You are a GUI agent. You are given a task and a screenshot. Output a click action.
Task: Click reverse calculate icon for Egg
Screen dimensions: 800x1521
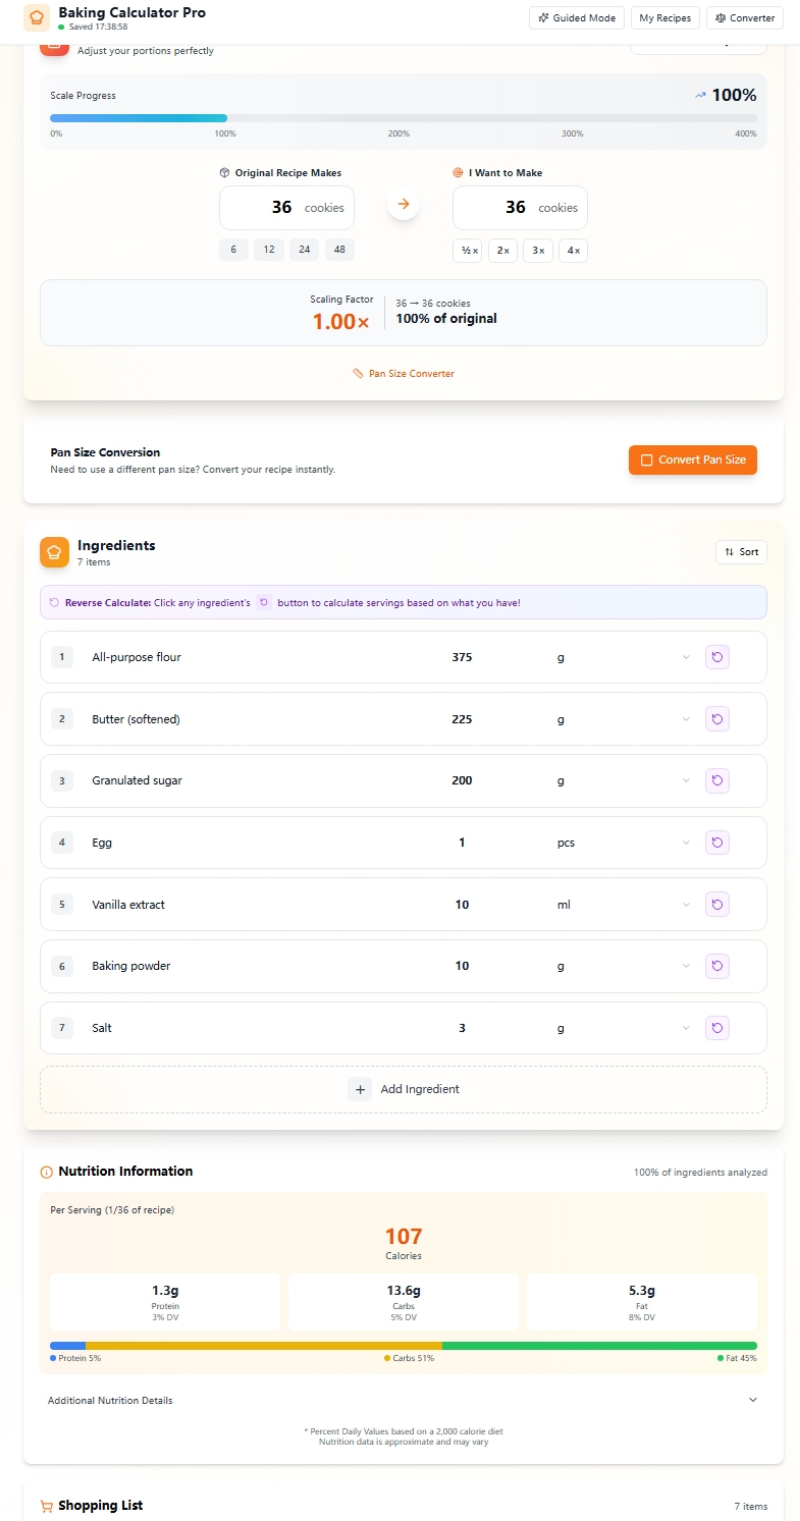pyautogui.click(x=717, y=843)
